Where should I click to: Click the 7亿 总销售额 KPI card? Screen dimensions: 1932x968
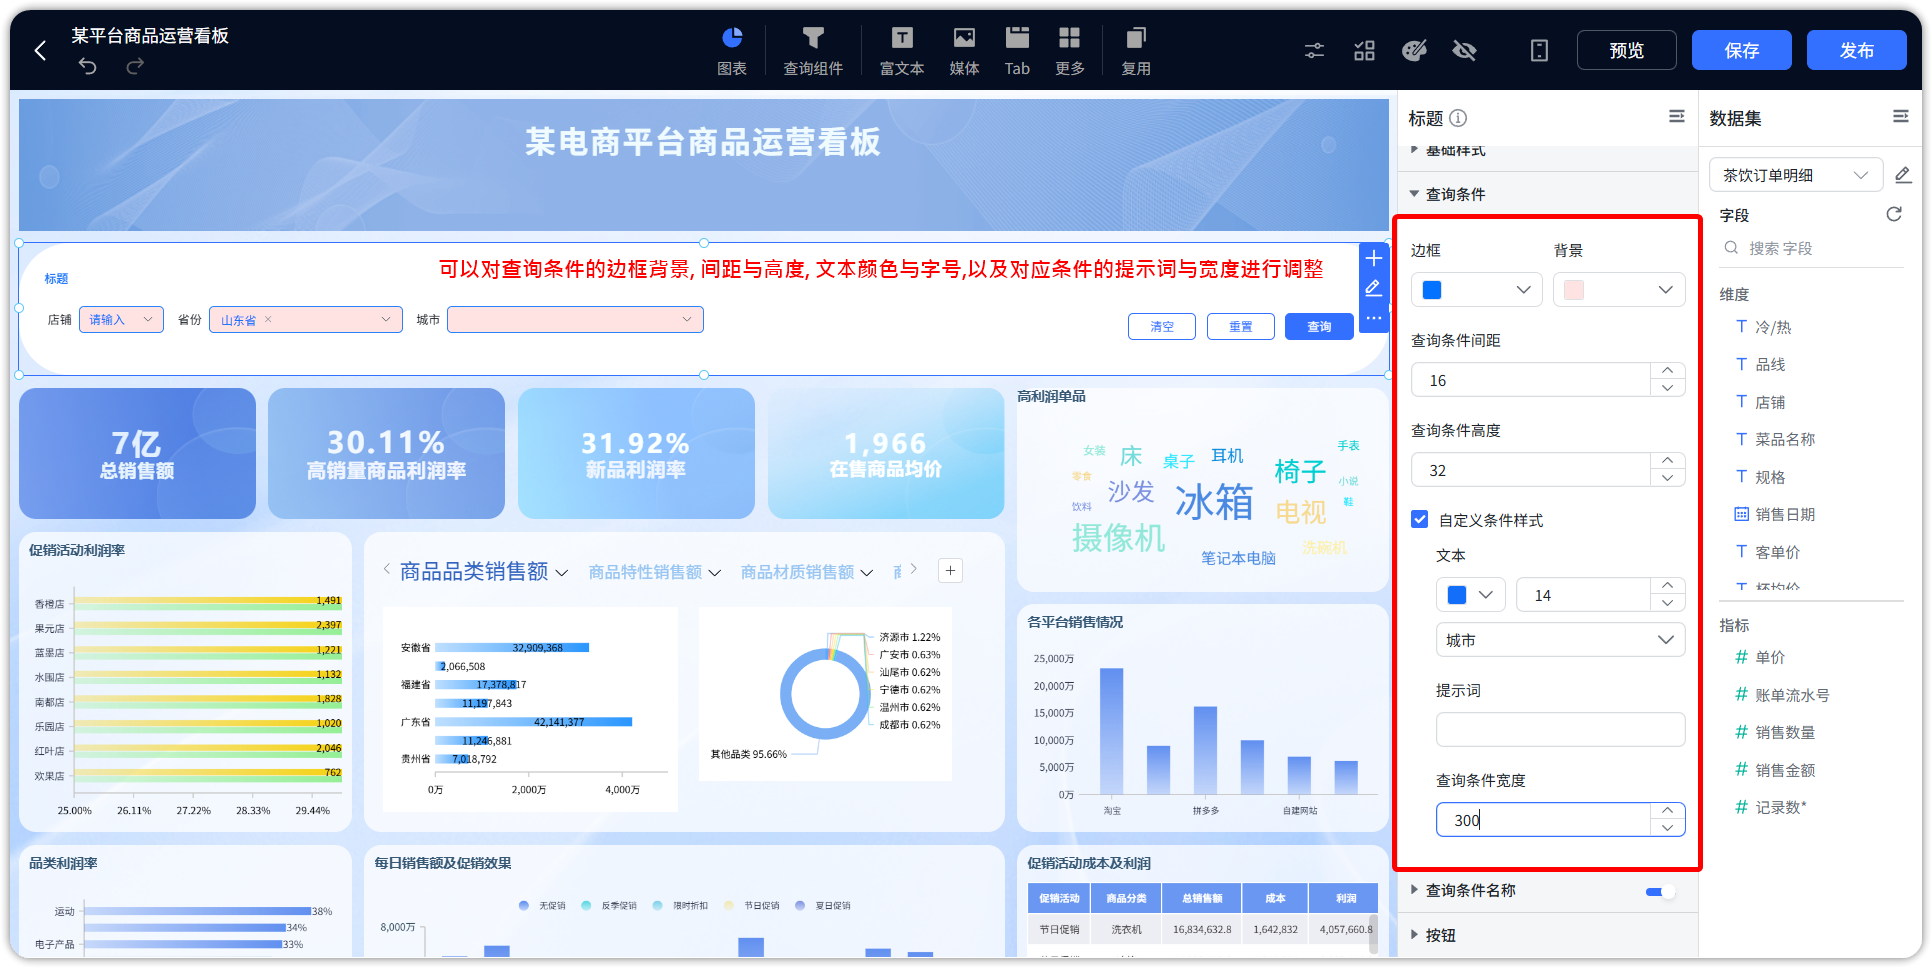(137, 453)
